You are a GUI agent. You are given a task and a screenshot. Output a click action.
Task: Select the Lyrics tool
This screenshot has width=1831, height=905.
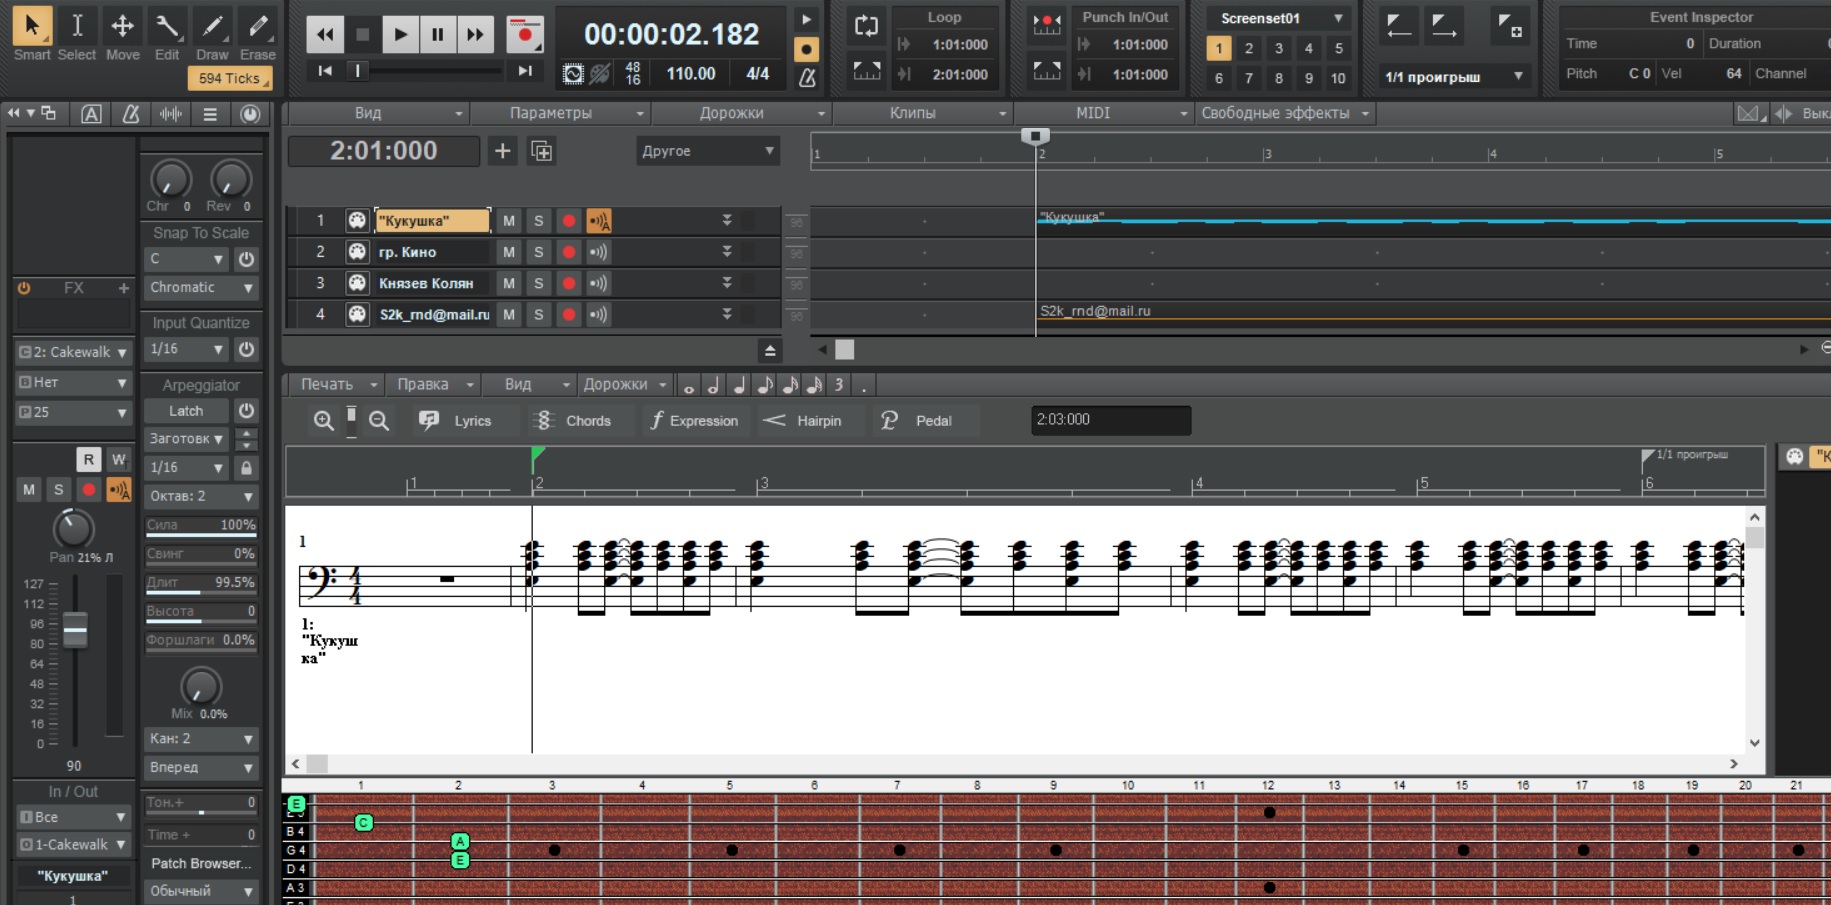click(x=456, y=421)
